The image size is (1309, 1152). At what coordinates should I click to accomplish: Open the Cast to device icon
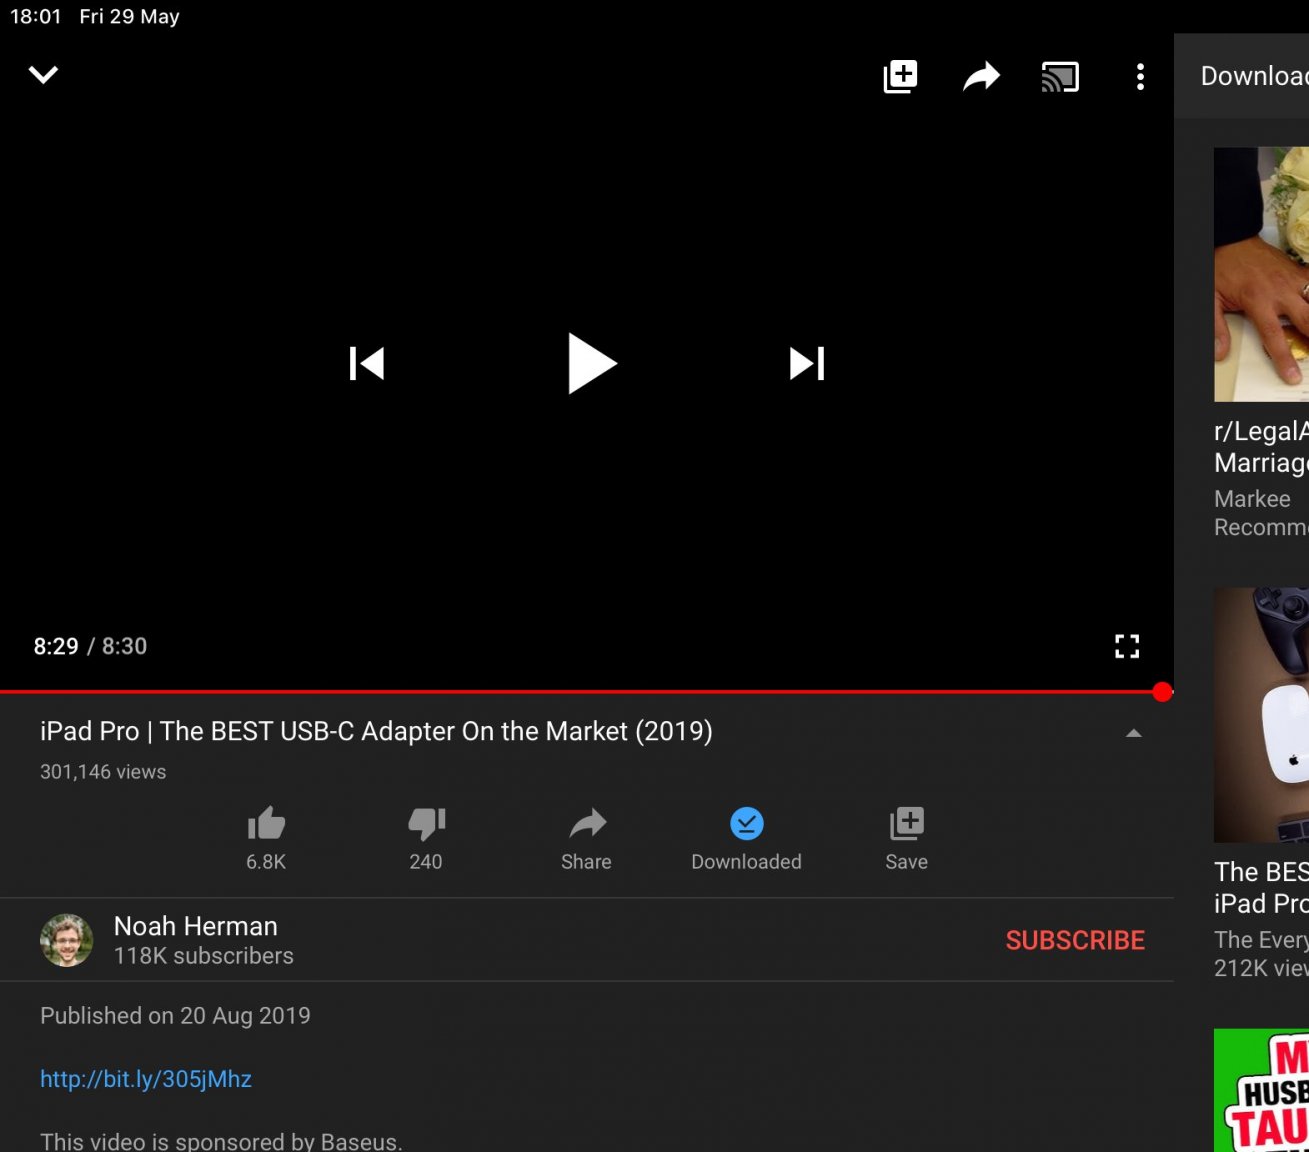click(x=1060, y=77)
